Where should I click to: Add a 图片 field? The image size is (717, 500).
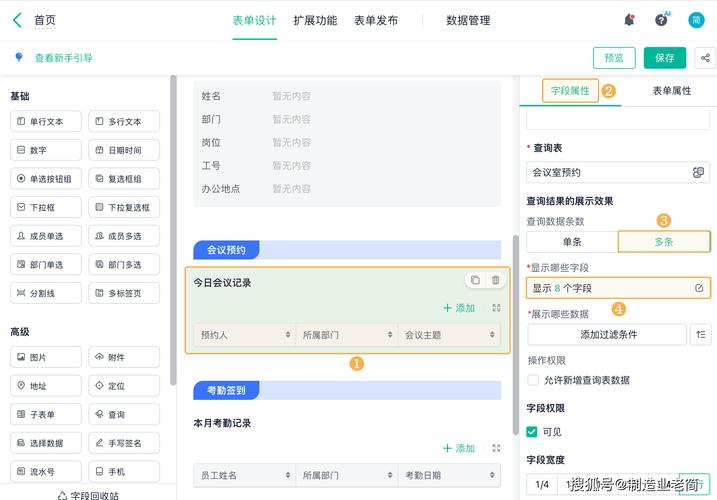point(46,357)
